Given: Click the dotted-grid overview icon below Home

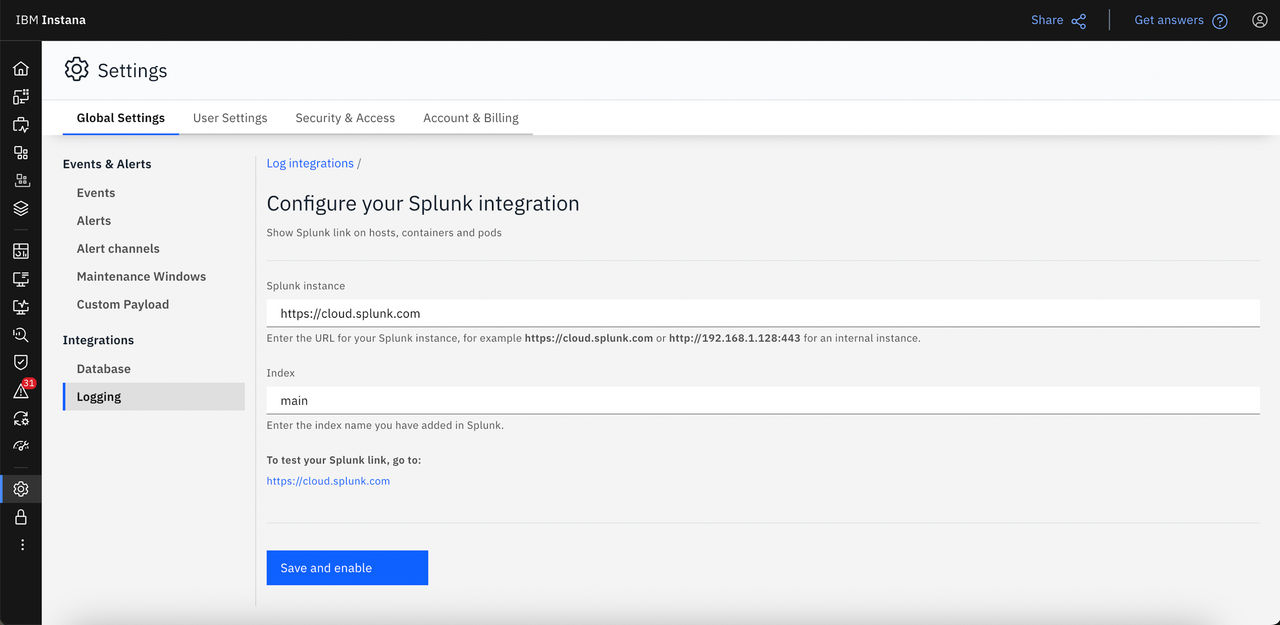Looking at the screenshot, I should 21,97.
